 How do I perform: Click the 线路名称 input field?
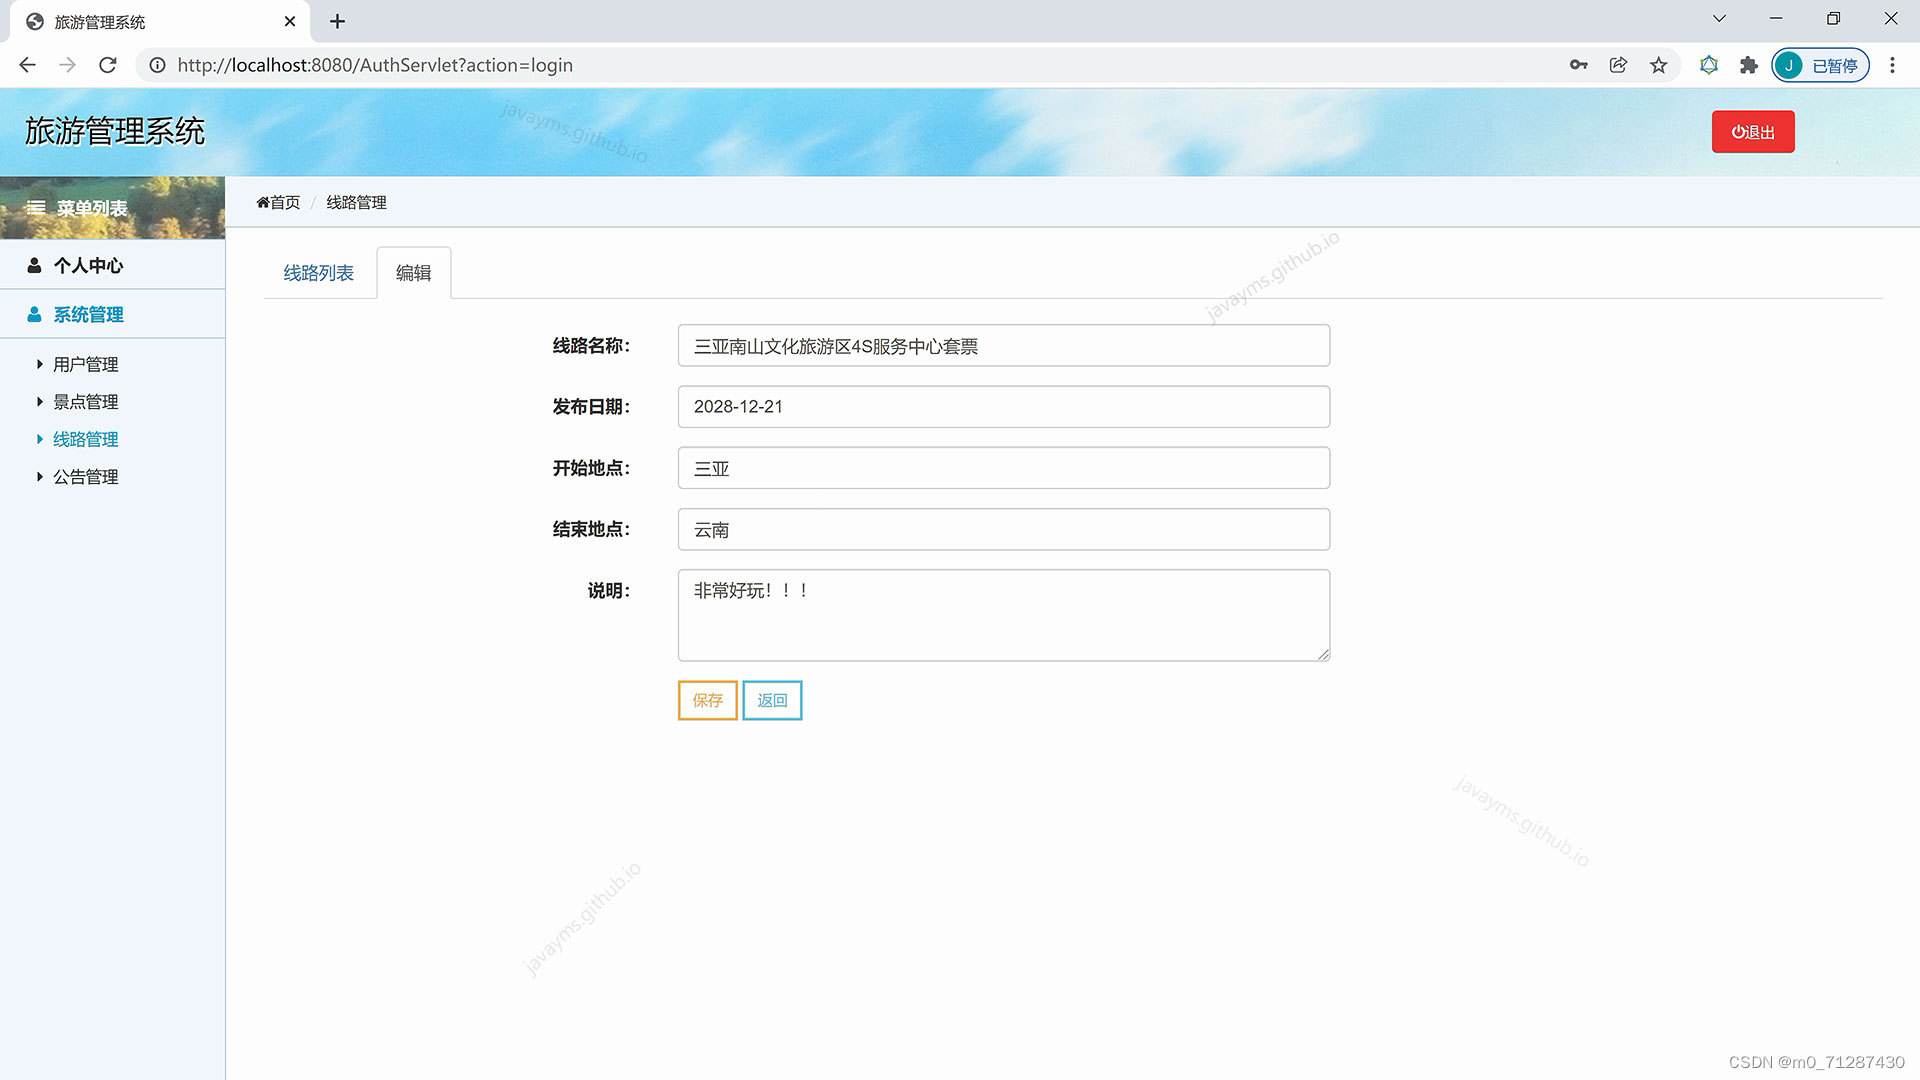click(1003, 346)
